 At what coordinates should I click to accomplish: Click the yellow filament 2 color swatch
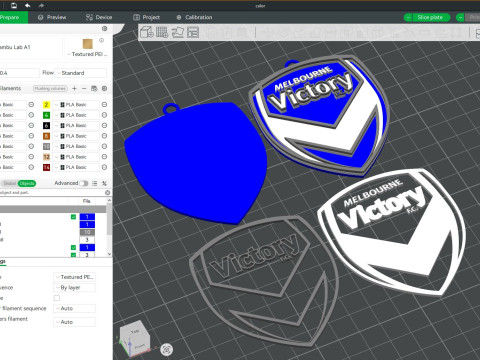(46, 105)
